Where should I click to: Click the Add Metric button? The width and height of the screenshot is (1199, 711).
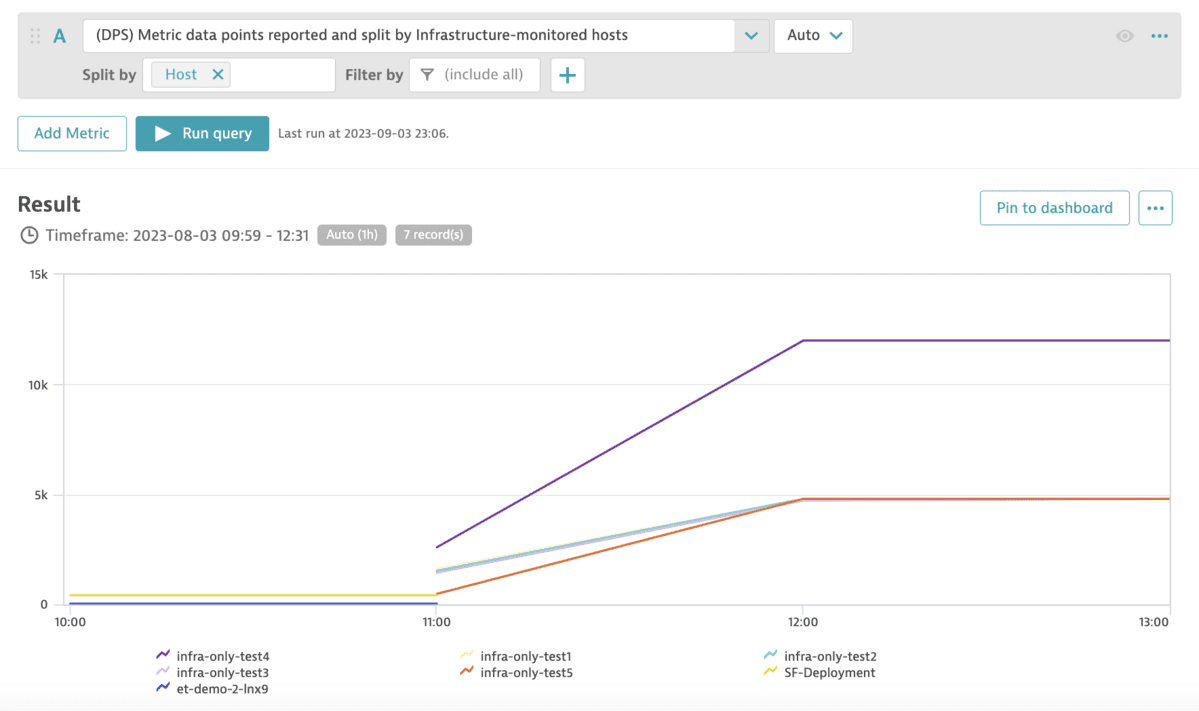pos(71,132)
